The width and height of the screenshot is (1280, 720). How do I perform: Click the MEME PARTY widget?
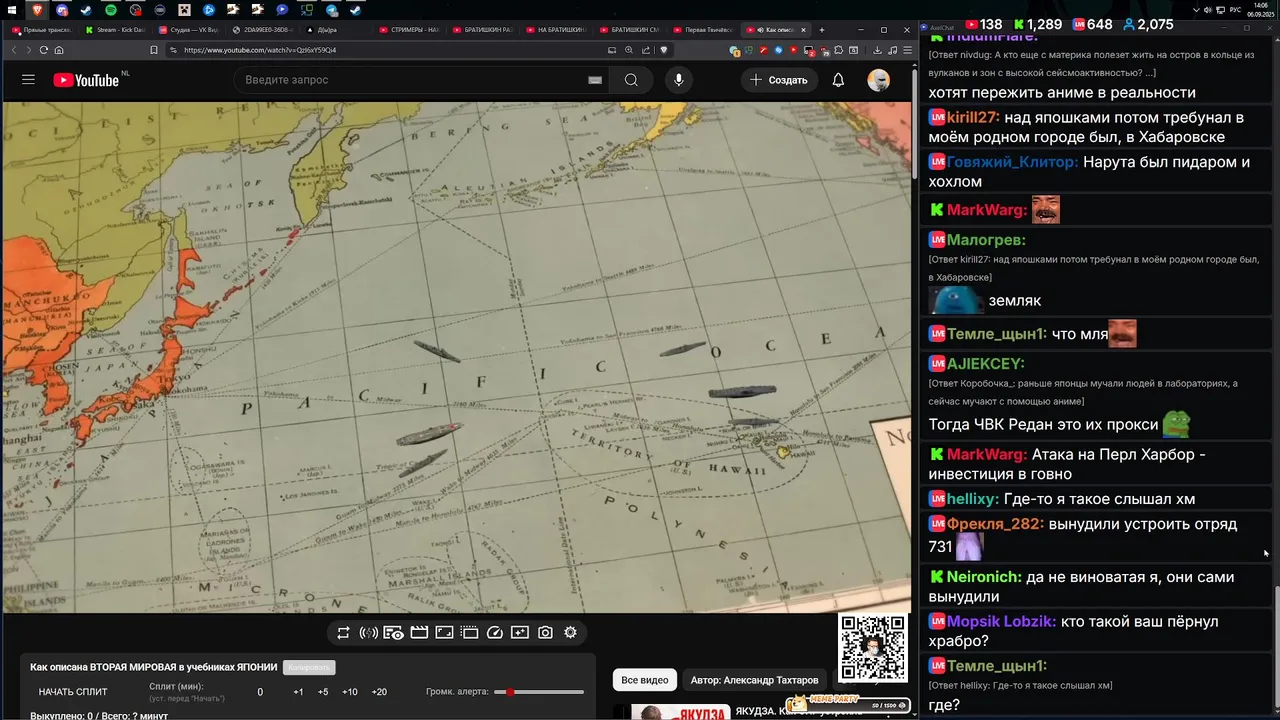(848, 705)
